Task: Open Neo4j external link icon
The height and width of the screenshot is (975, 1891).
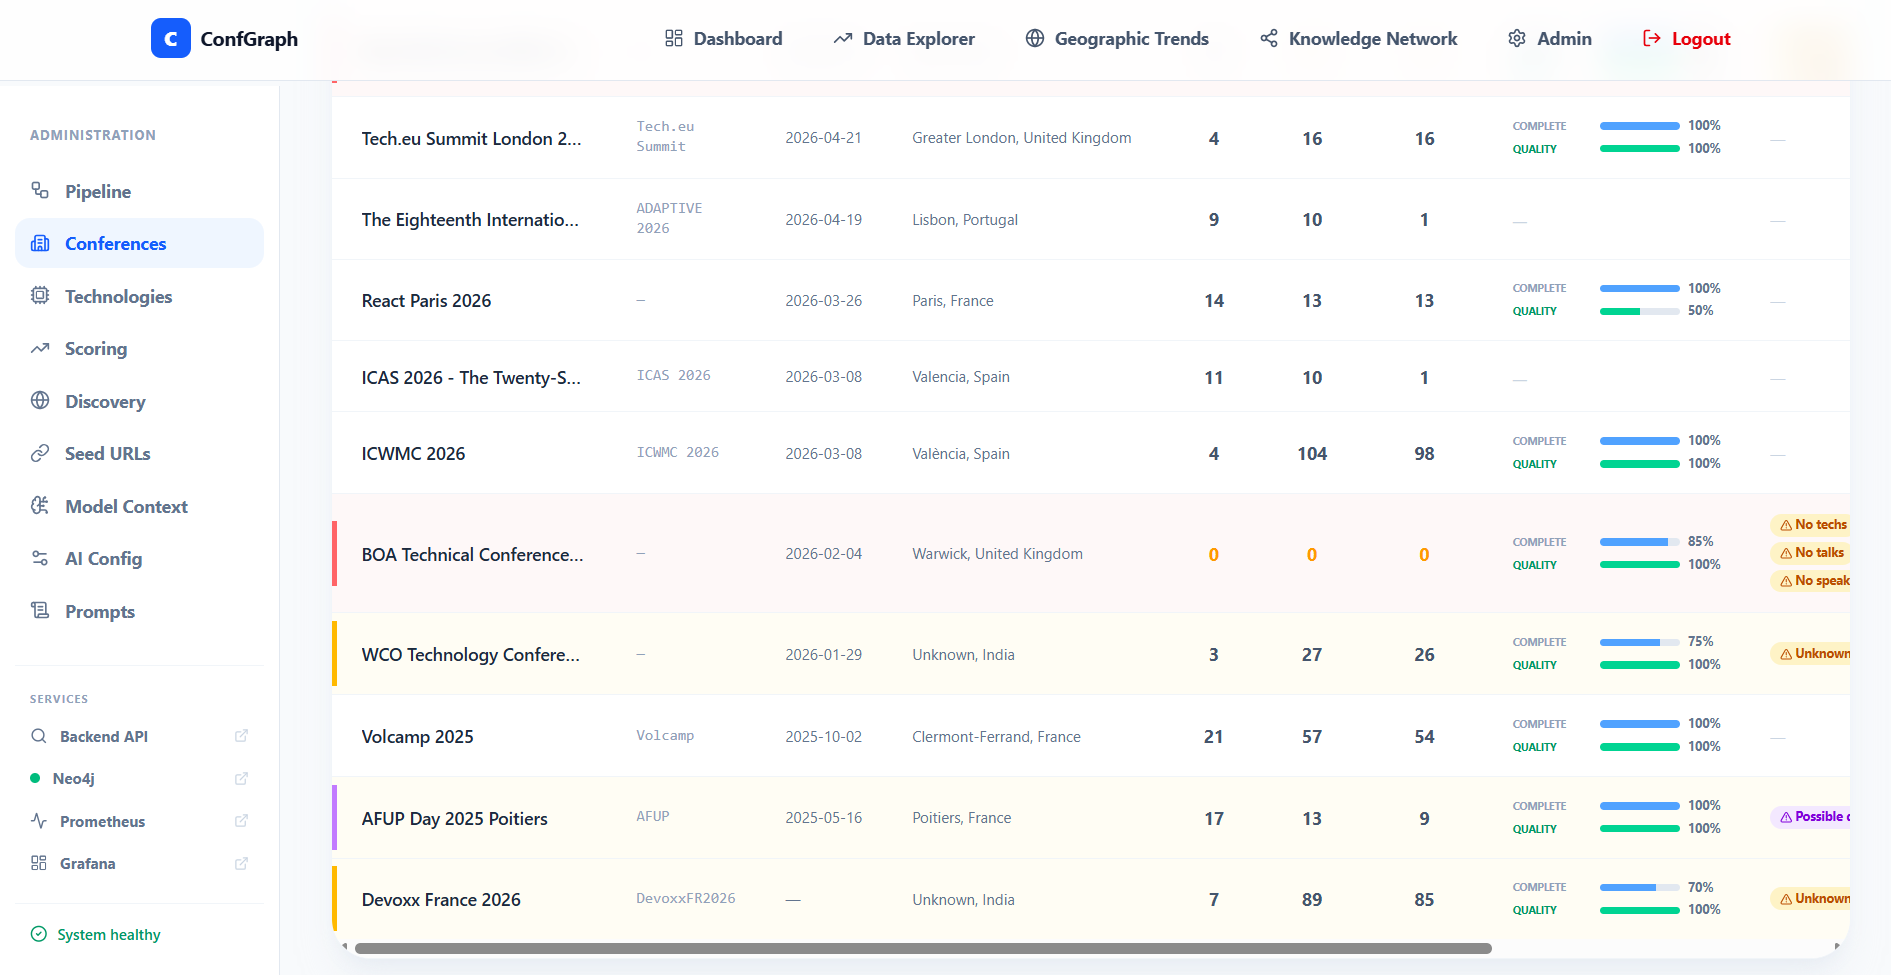Action: pos(241,778)
